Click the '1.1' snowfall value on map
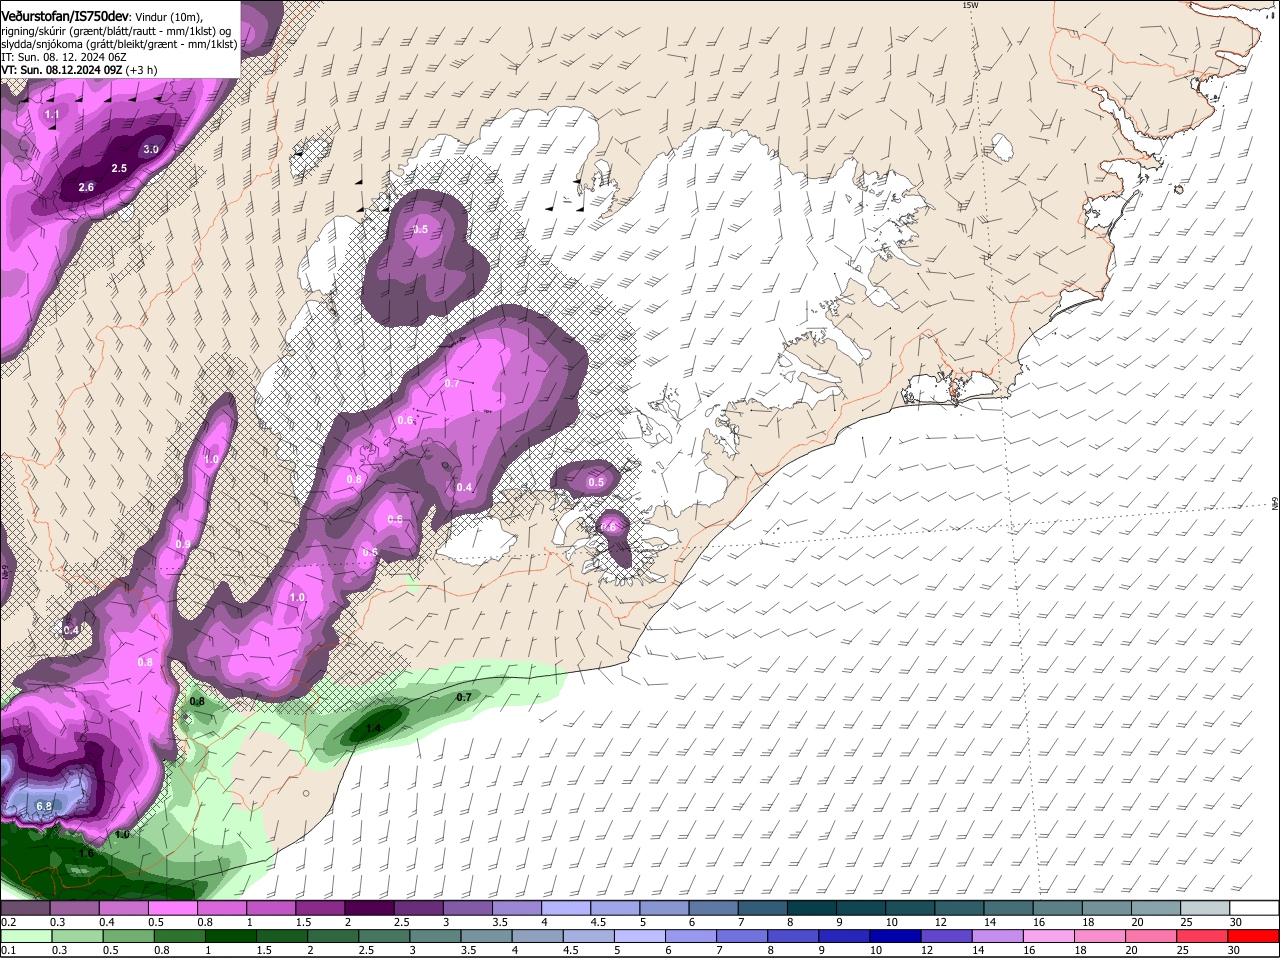Viewport: 1280px width, 958px height. (x=53, y=115)
